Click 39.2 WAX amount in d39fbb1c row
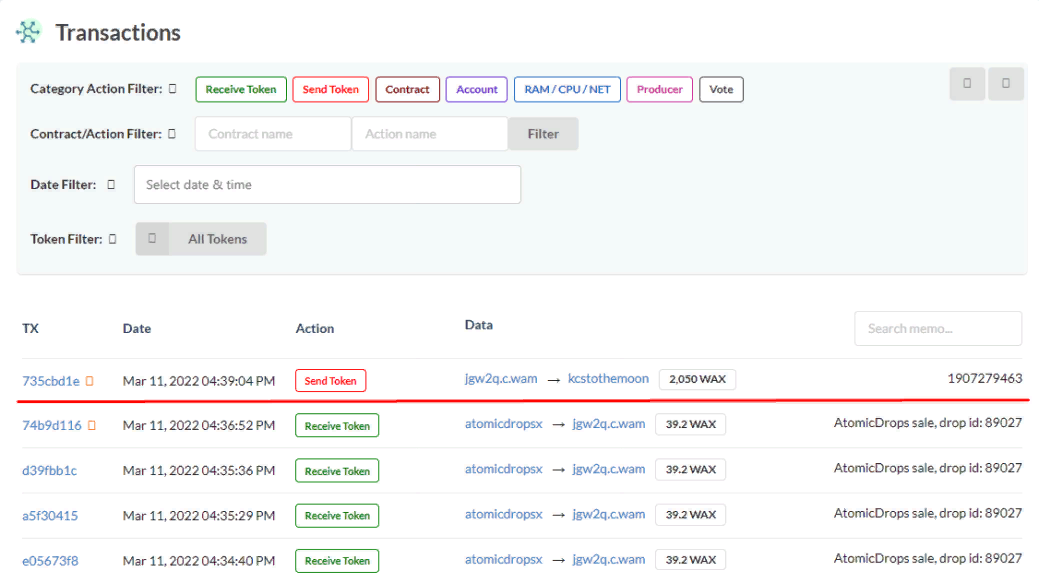 [690, 469]
